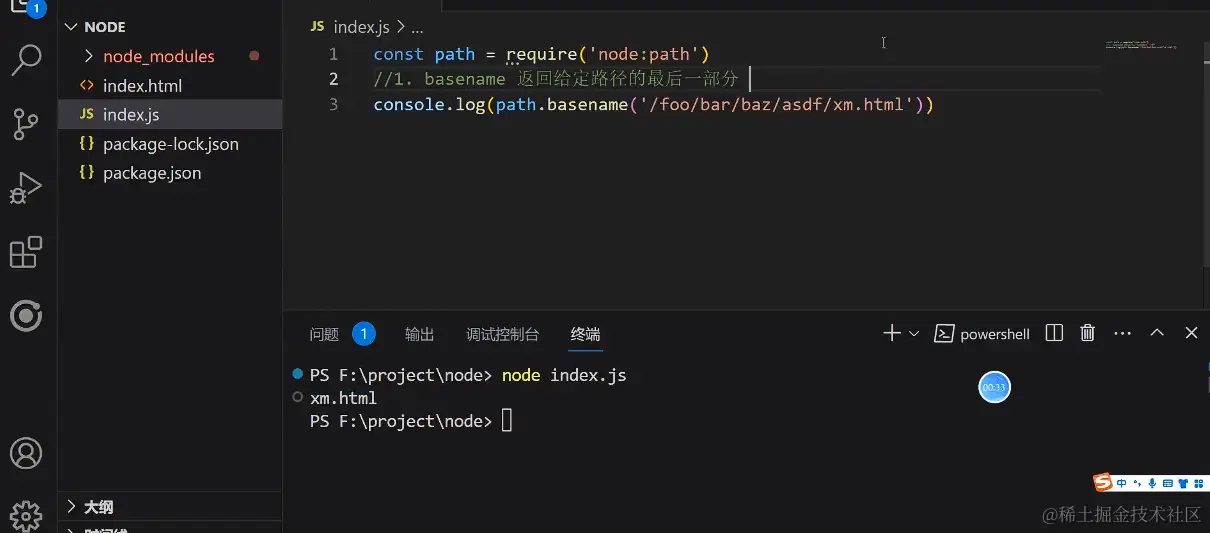Click the 'node index.js' command in terminal
The width and height of the screenshot is (1210, 533).
click(x=564, y=376)
